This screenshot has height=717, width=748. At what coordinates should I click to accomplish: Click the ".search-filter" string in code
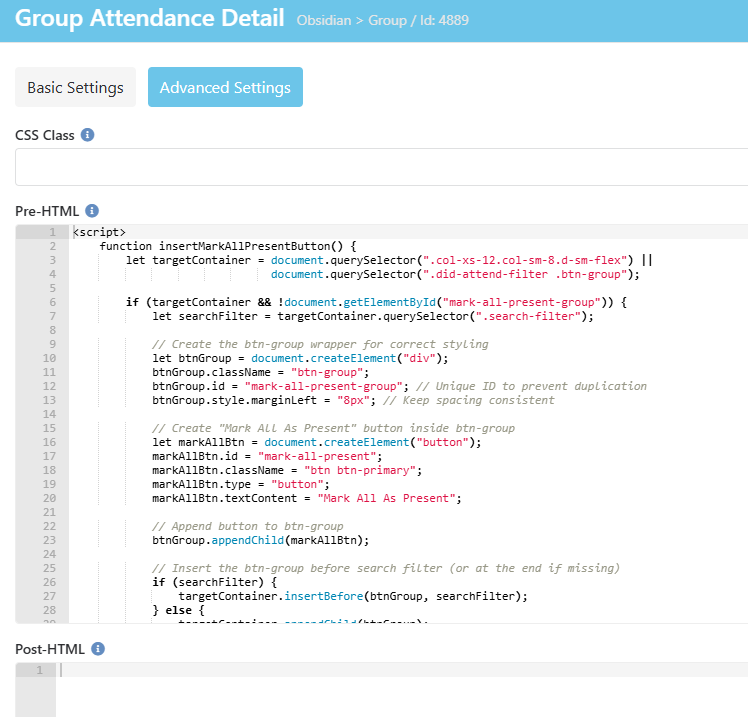[x=528, y=316]
